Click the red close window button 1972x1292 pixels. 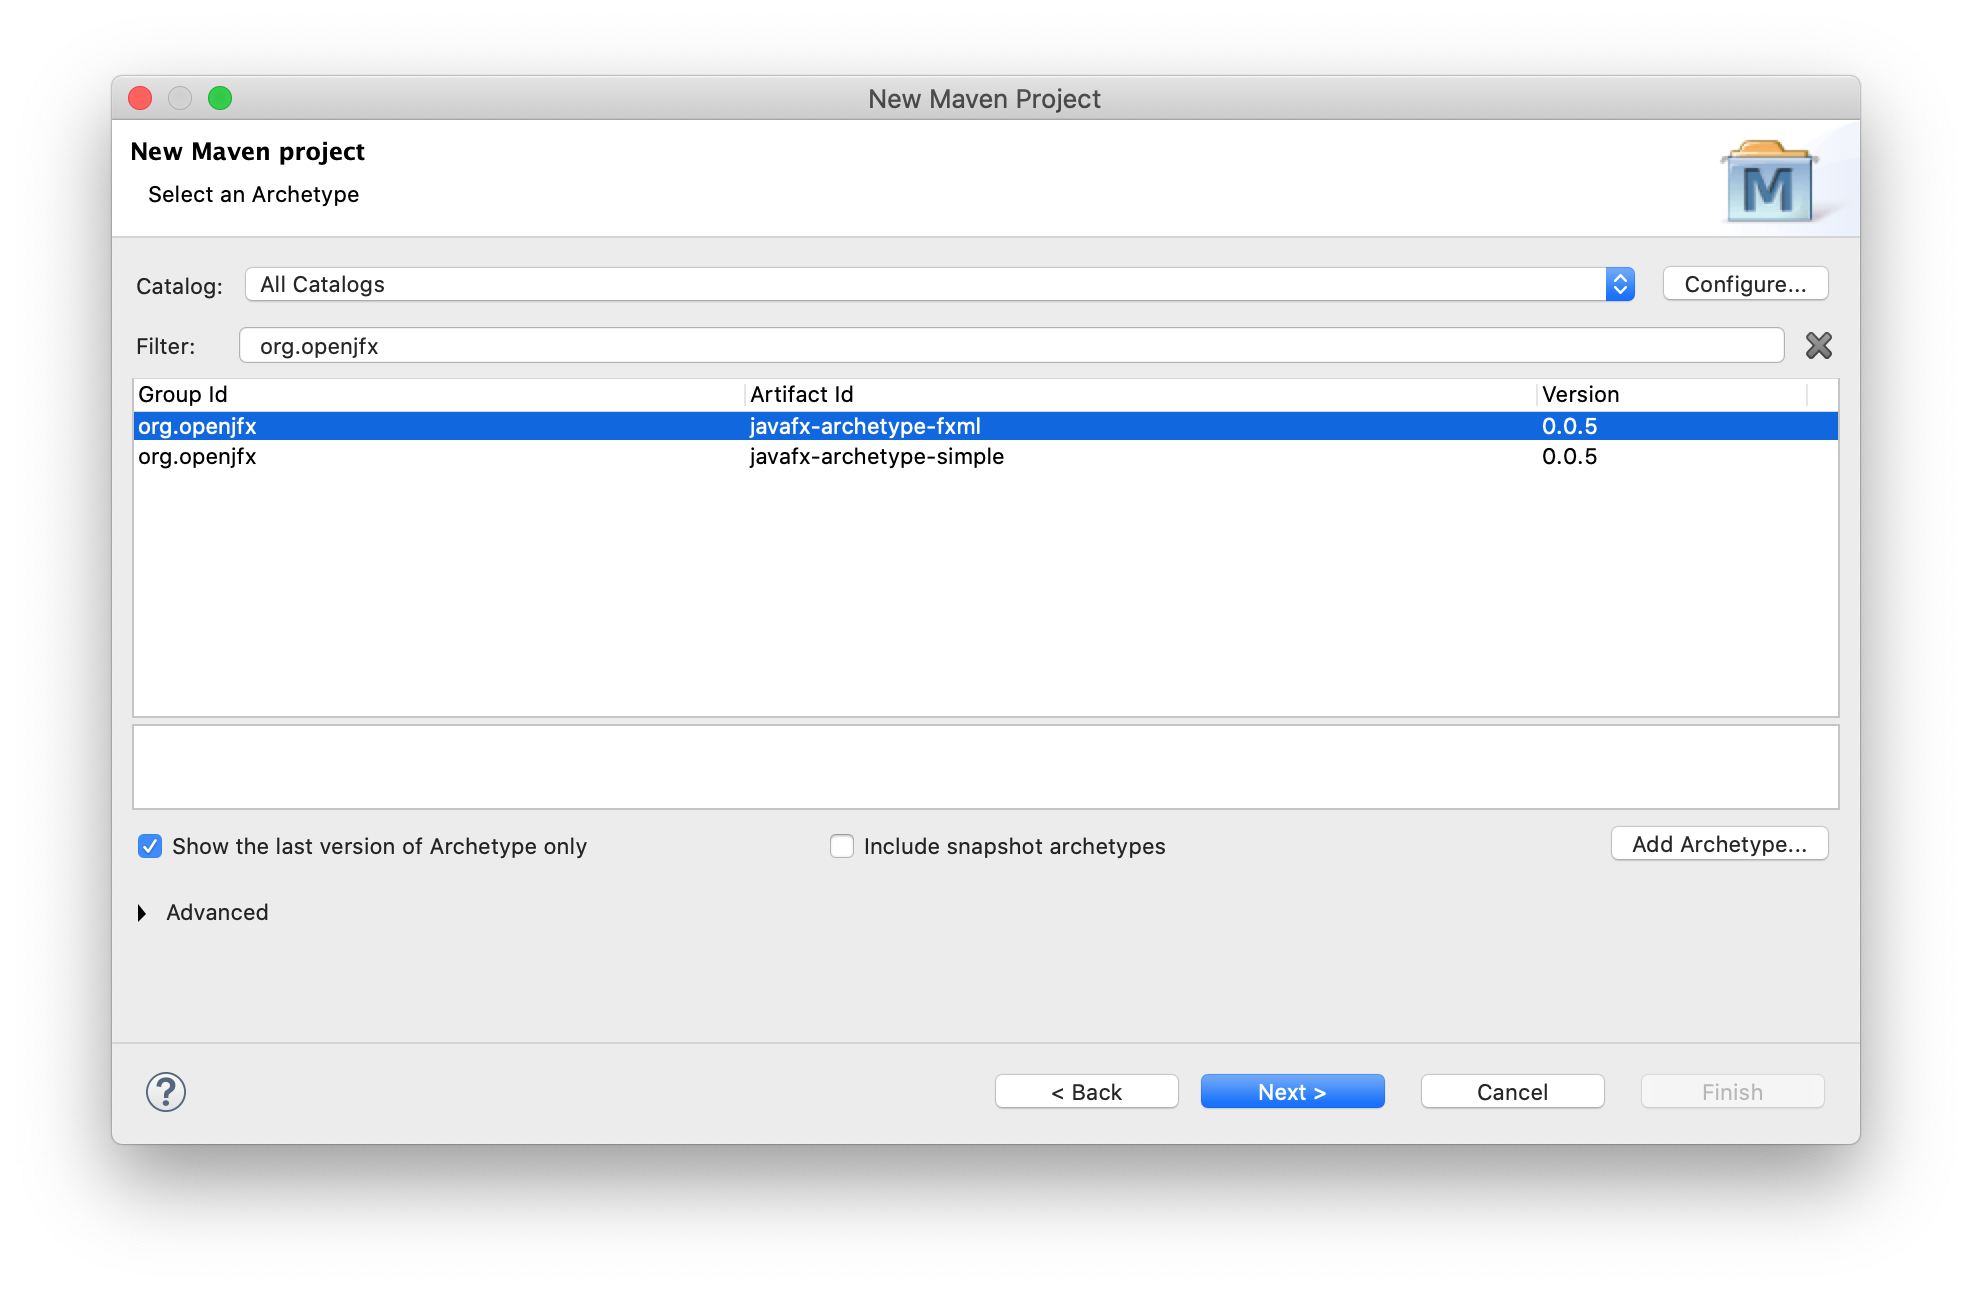click(x=140, y=98)
